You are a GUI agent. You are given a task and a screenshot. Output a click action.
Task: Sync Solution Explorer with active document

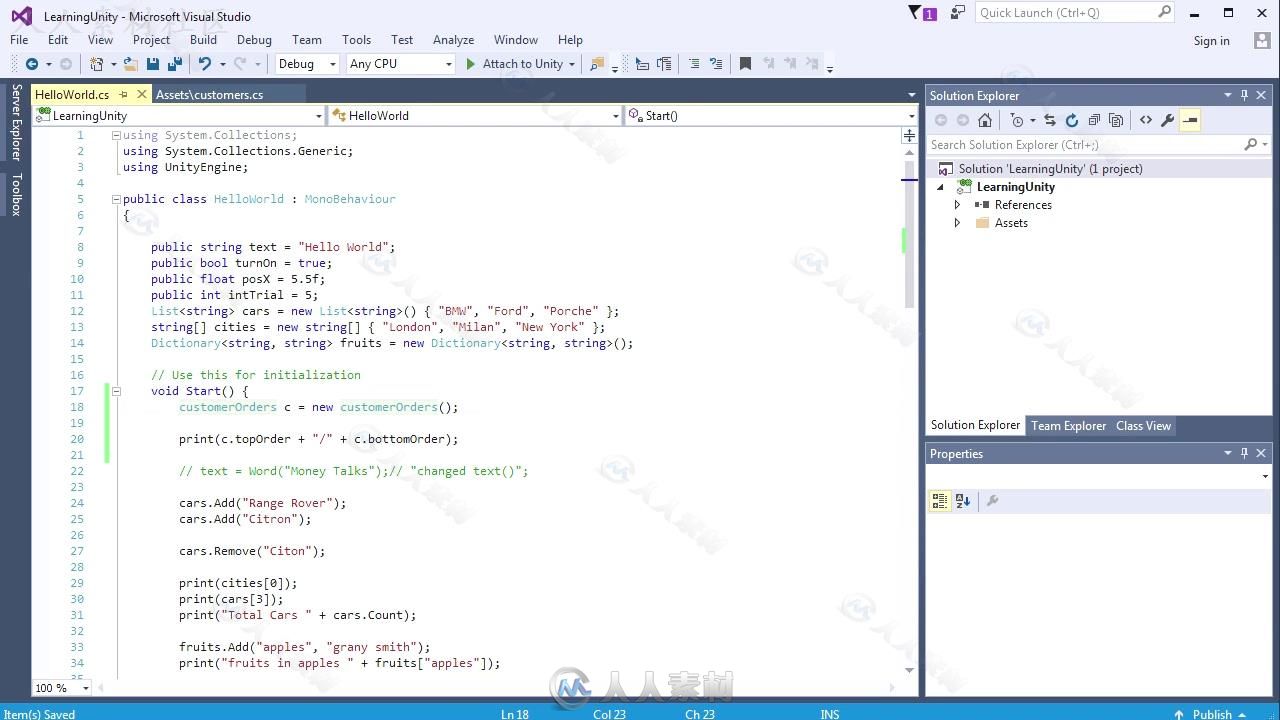click(x=1050, y=120)
